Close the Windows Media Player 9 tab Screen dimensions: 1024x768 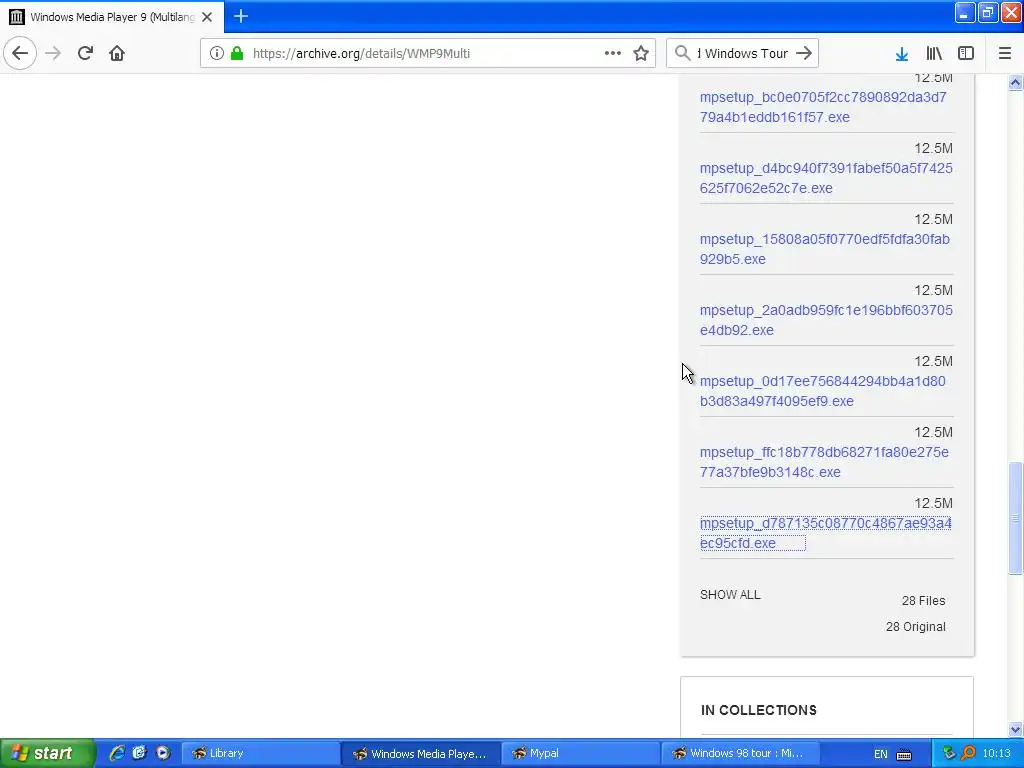coord(207,17)
